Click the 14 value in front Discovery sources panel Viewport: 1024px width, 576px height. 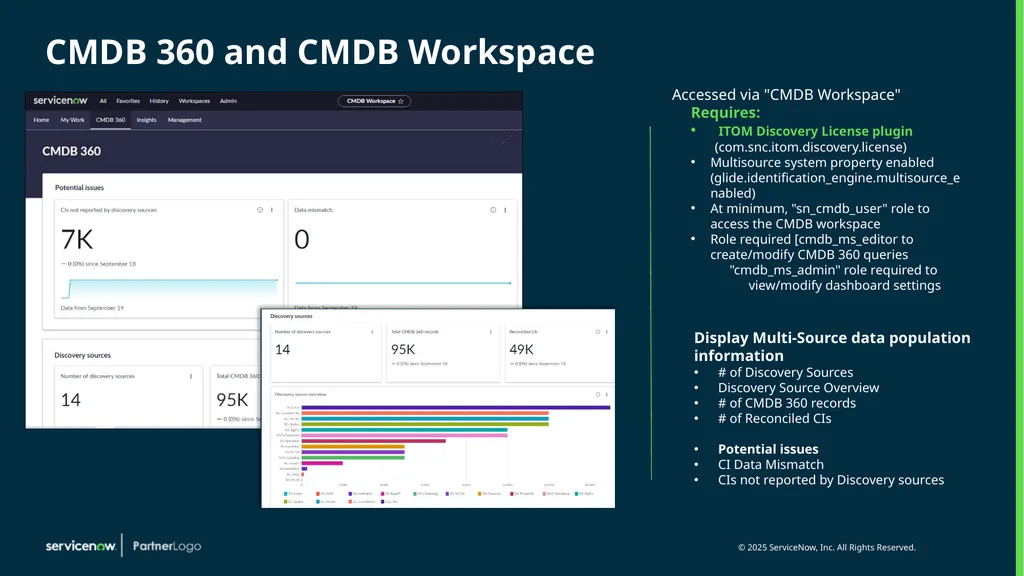282,349
